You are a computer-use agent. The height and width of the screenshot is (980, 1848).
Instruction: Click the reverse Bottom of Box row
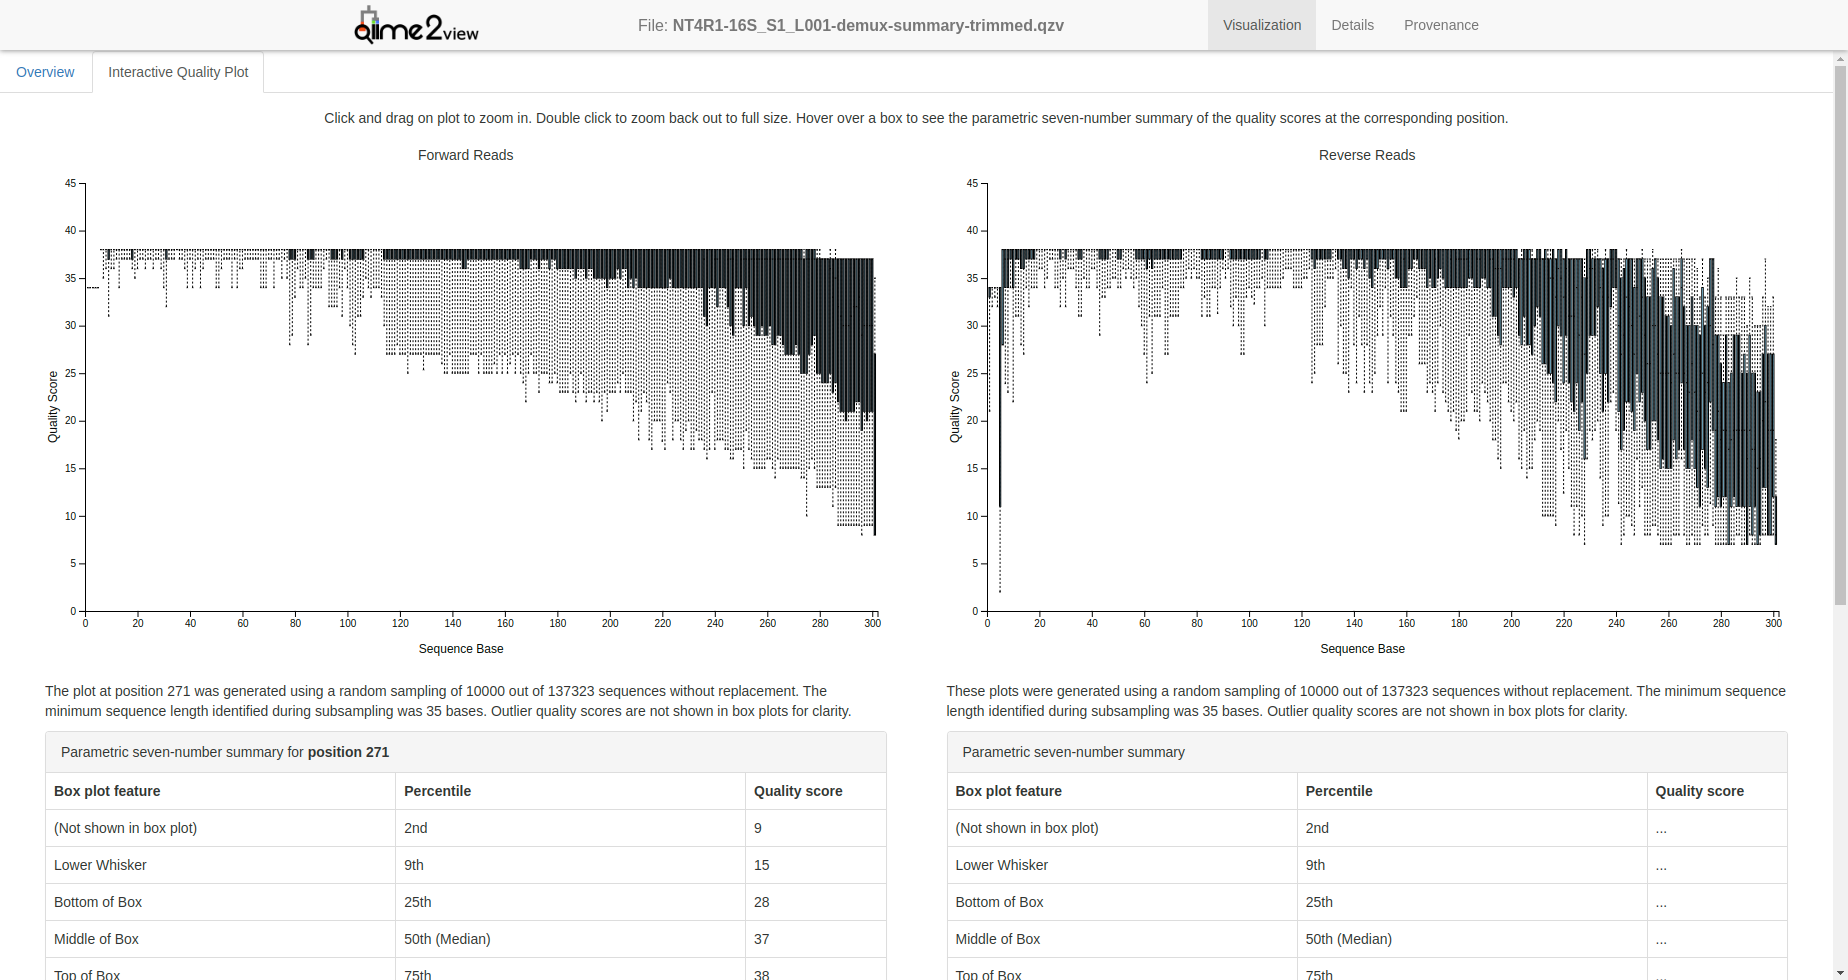999,902
